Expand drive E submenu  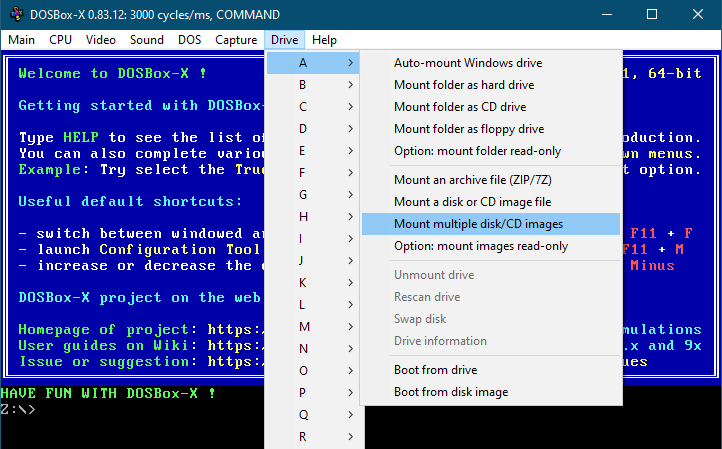coord(313,151)
